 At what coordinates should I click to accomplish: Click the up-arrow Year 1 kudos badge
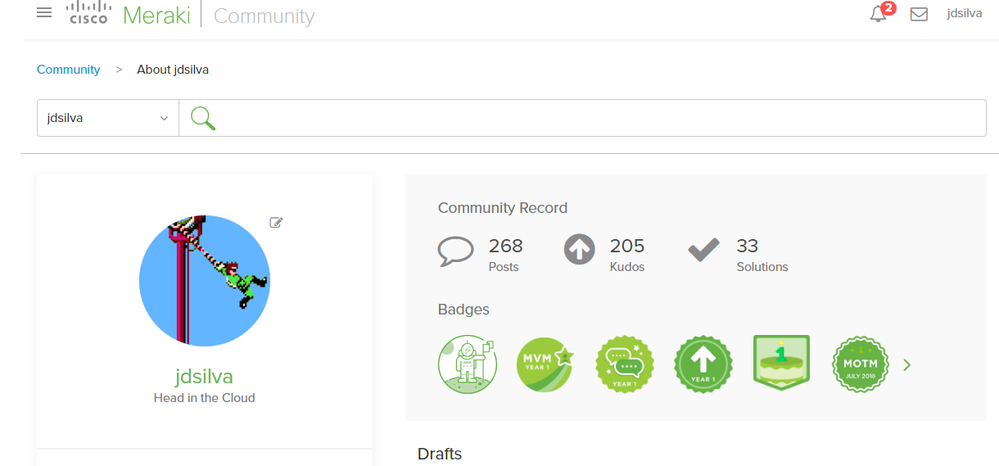[x=703, y=364]
